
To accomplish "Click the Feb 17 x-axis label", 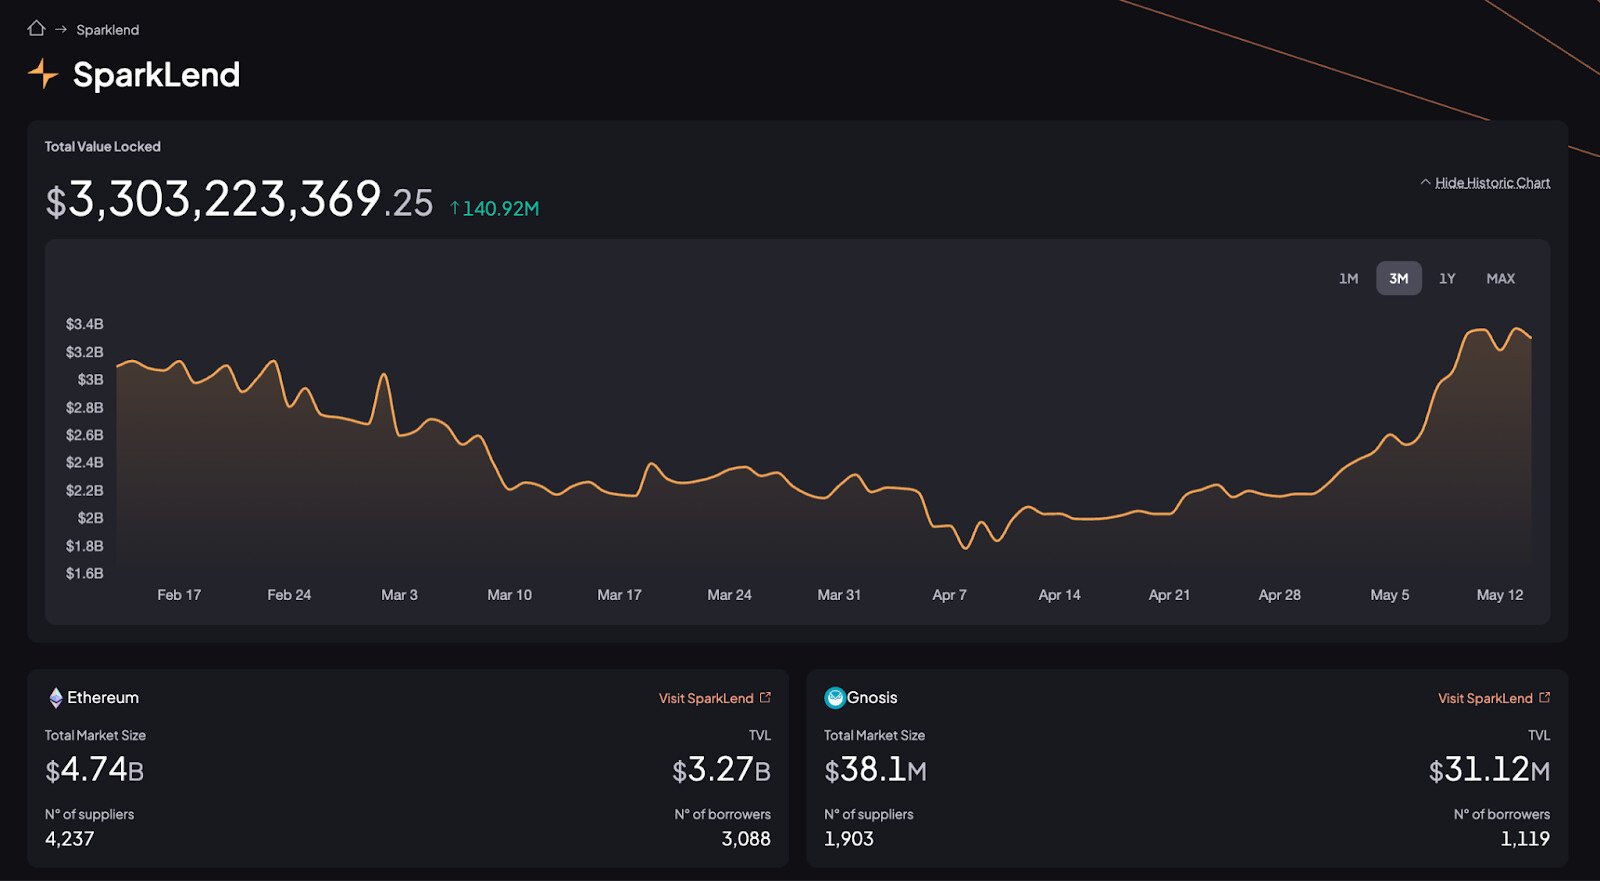I will [x=179, y=595].
